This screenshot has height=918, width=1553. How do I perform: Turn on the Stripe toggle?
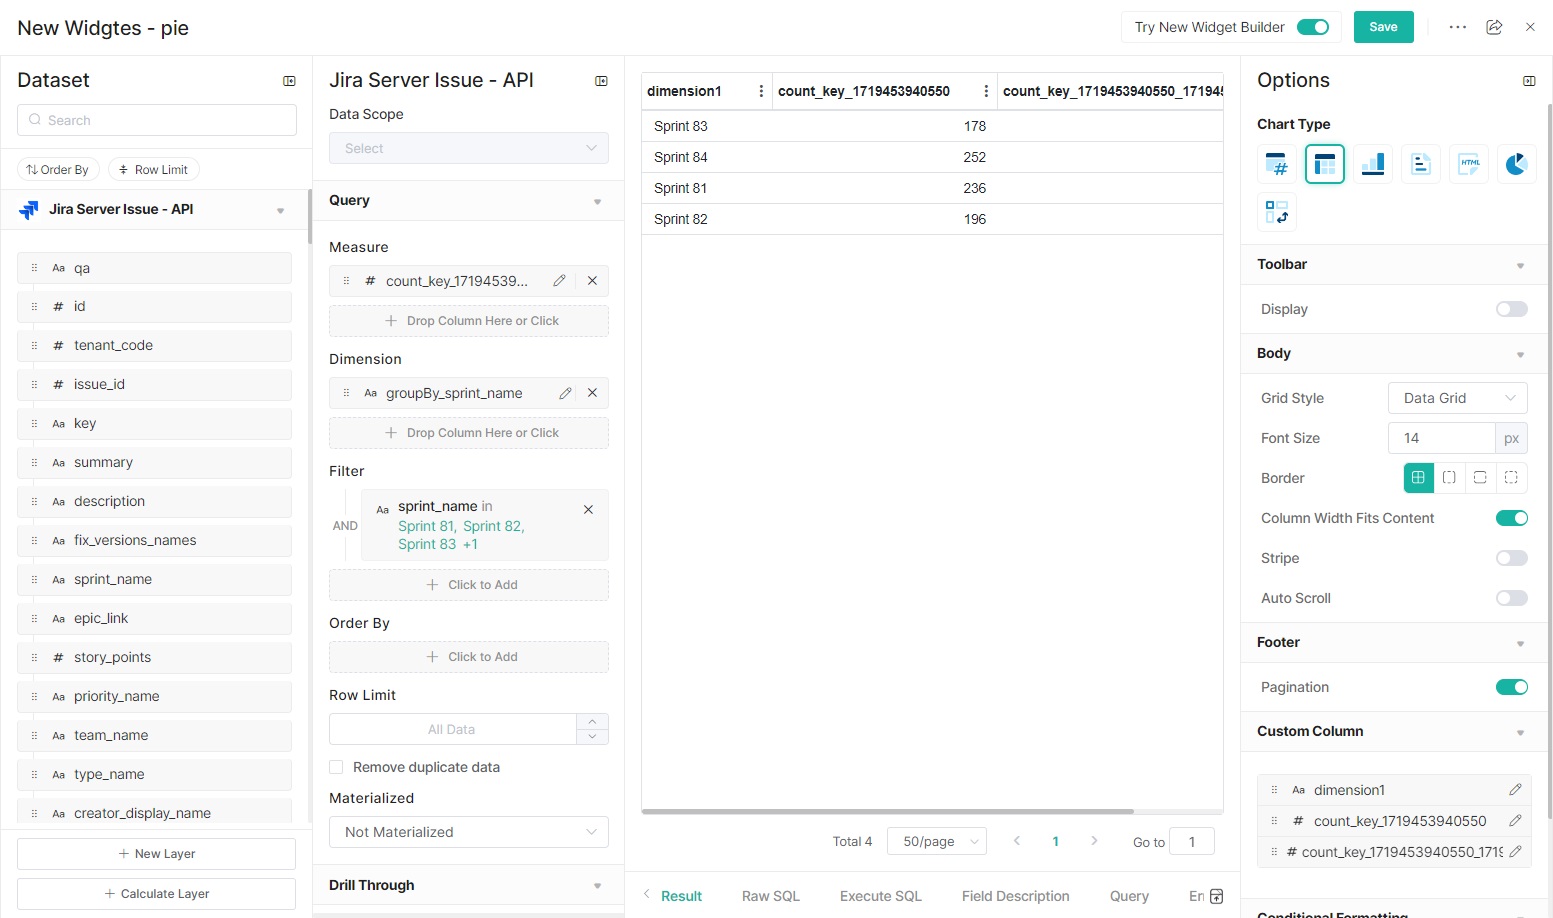click(x=1511, y=558)
